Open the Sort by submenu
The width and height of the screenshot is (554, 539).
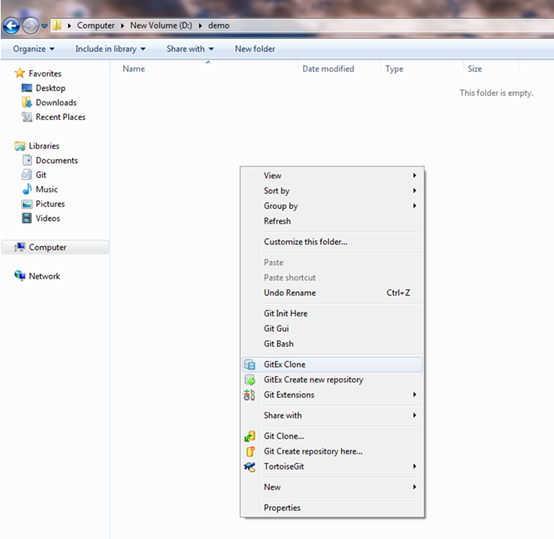pyautogui.click(x=332, y=191)
